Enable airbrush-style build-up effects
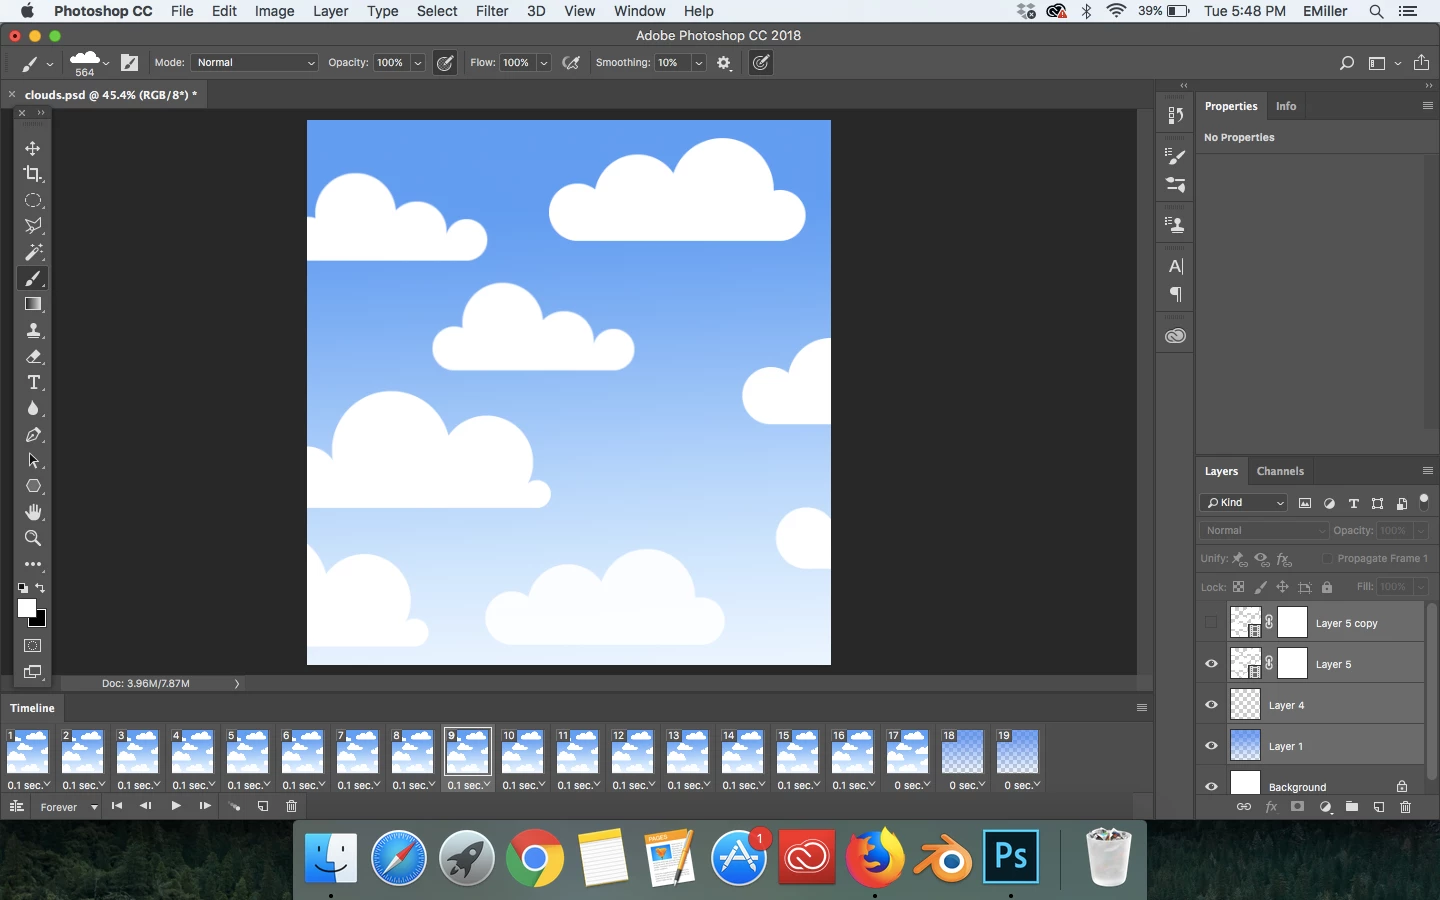Image resolution: width=1440 pixels, height=900 pixels. pos(571,63)
